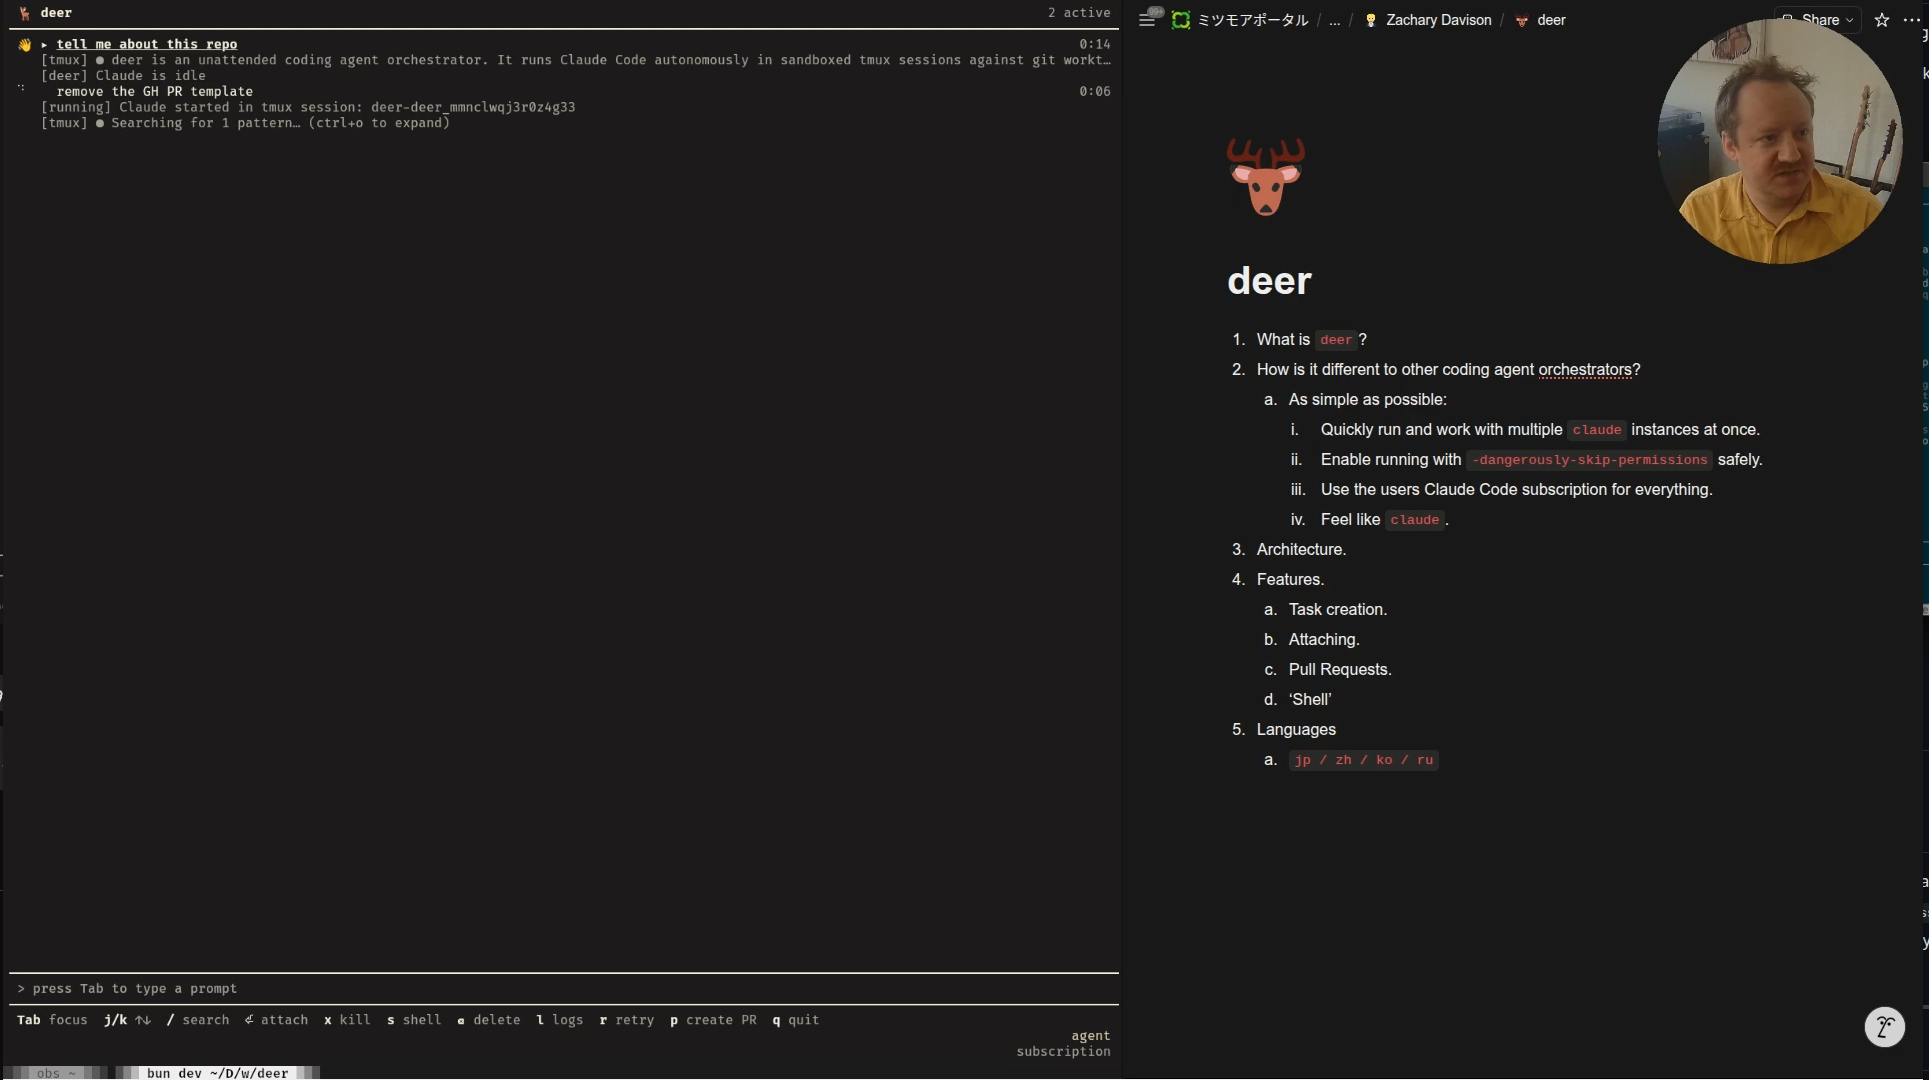Expand the Share dropdown chevron
1929x1080 pixels.
pos(1848,20)
